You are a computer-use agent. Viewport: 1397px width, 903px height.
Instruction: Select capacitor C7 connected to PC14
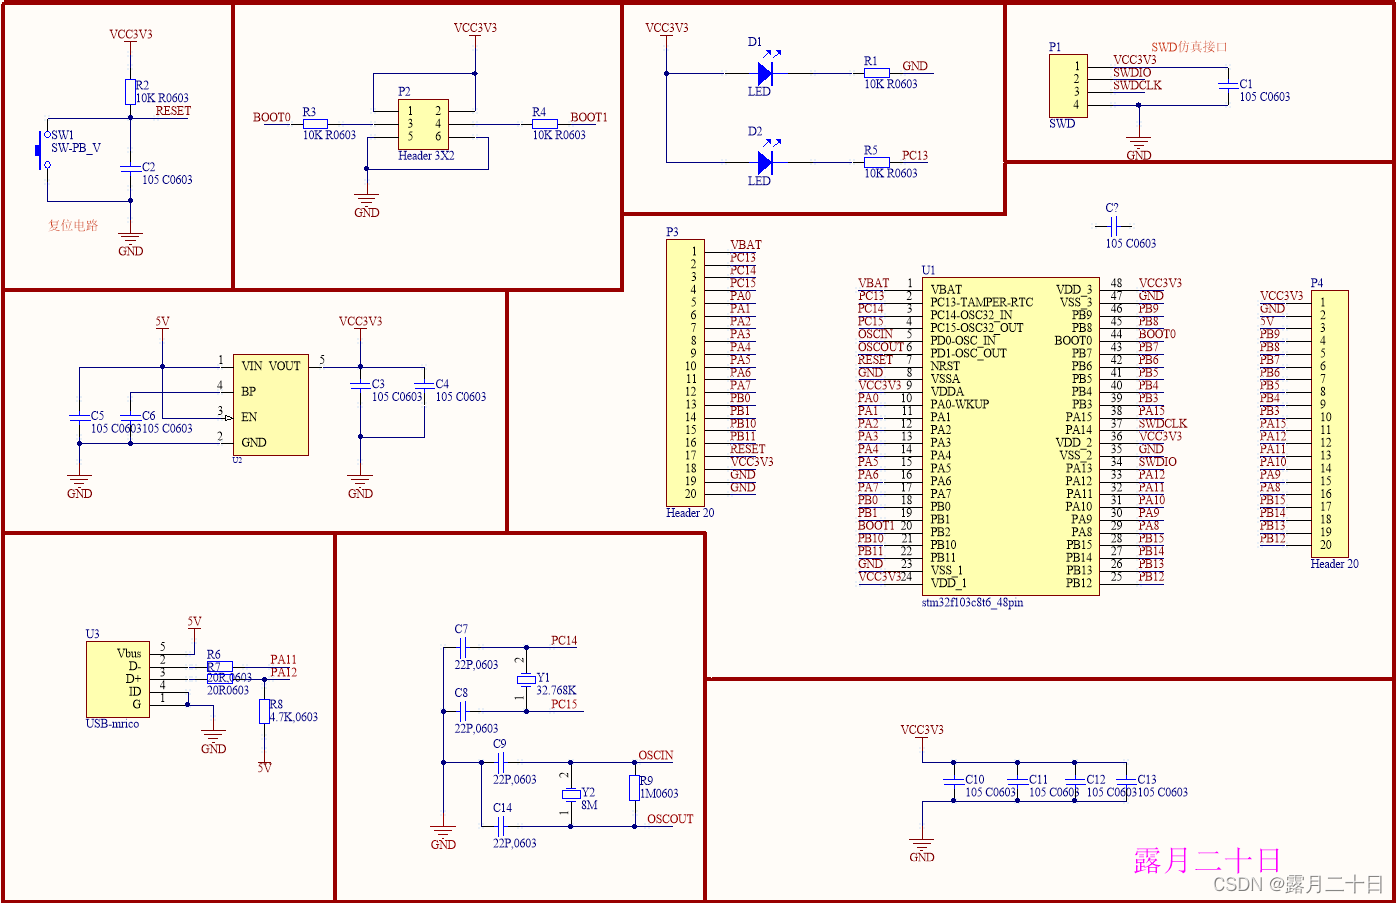[462, 647]
